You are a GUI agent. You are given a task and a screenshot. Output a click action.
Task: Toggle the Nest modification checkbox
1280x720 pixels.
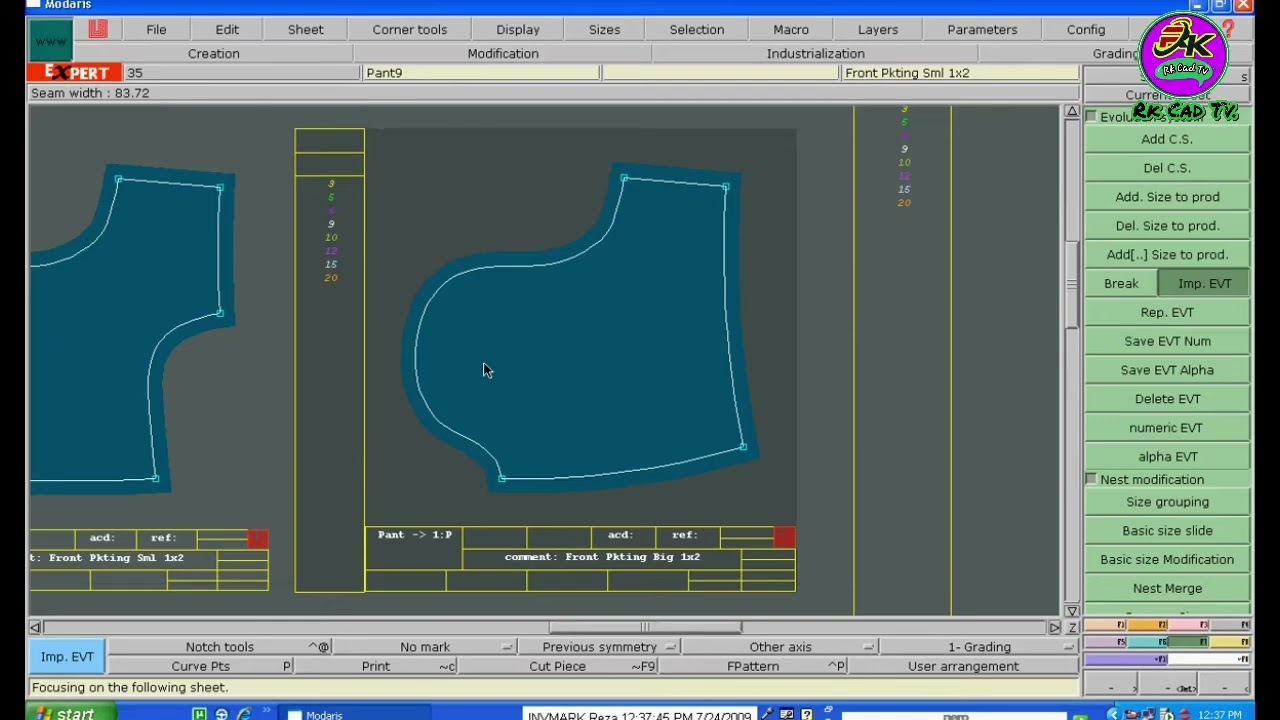coord(1091,480)
